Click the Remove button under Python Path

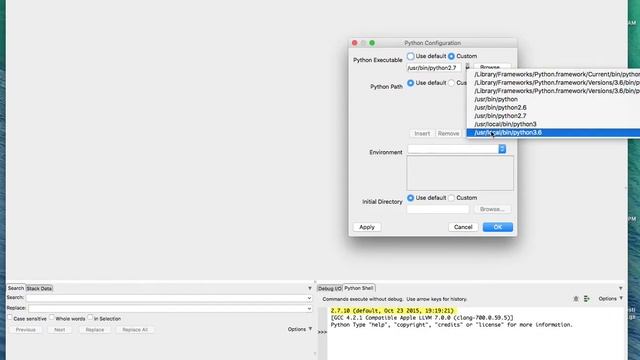click(x=448, y=133)
